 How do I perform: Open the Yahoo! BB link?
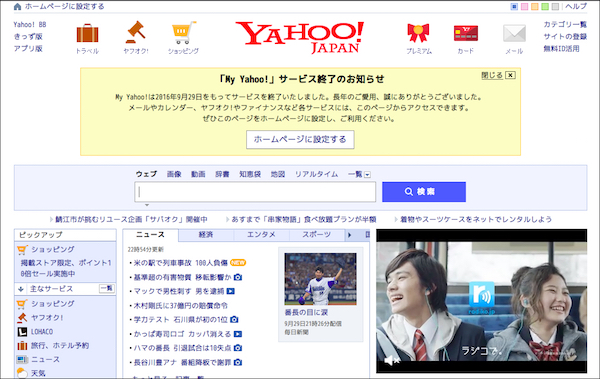30,25
